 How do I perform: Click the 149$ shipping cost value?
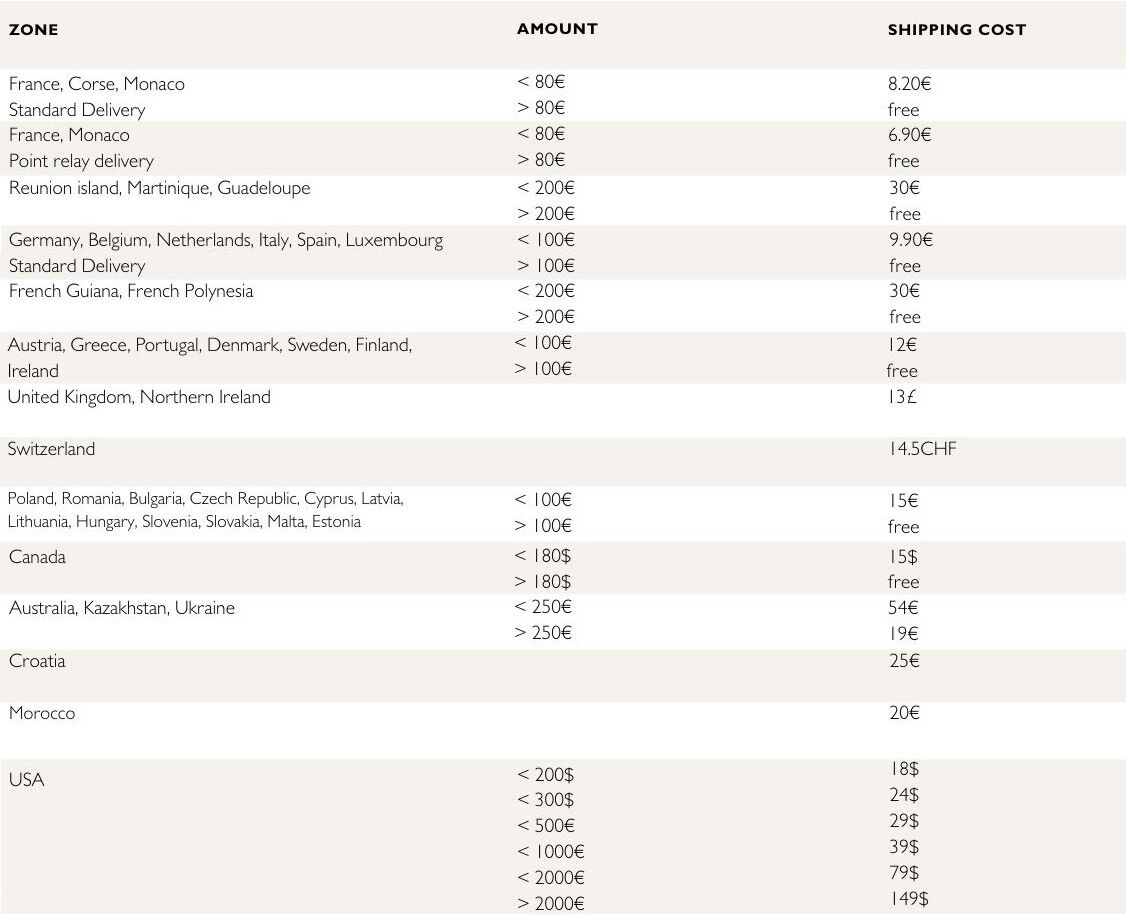click(x=908, y=899)
